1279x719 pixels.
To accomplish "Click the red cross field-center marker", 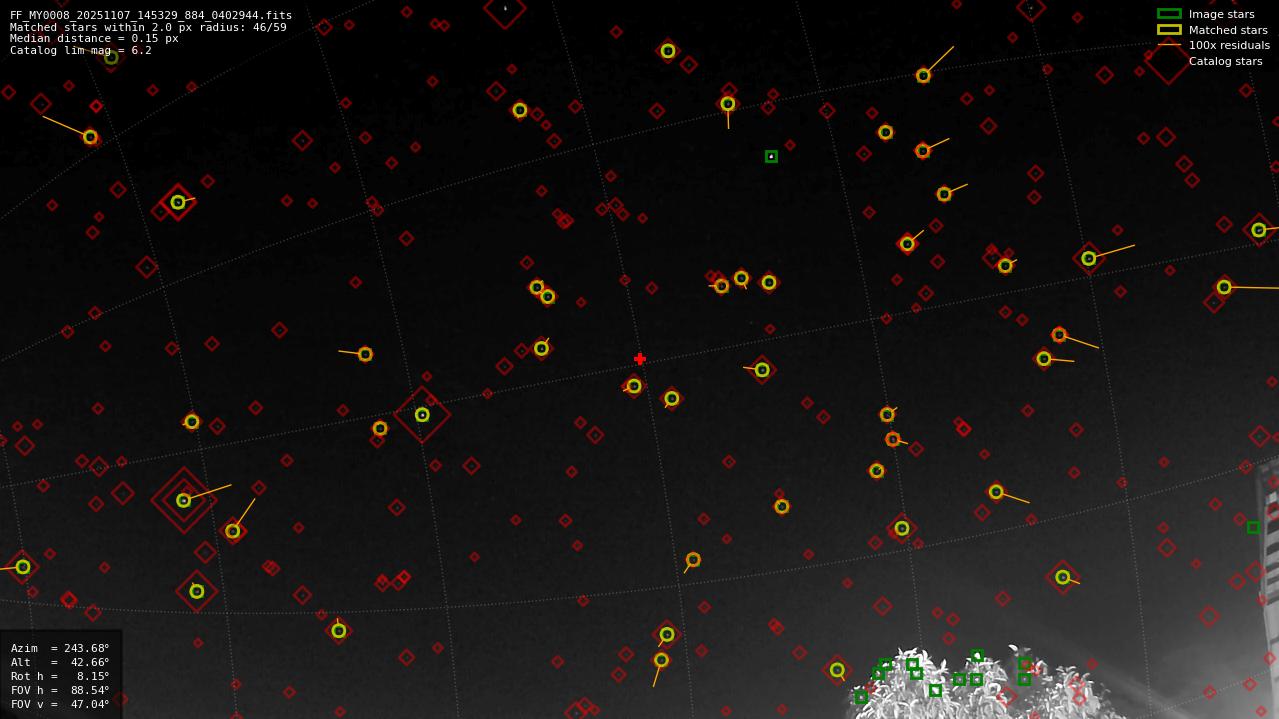I will pos(640,359).
